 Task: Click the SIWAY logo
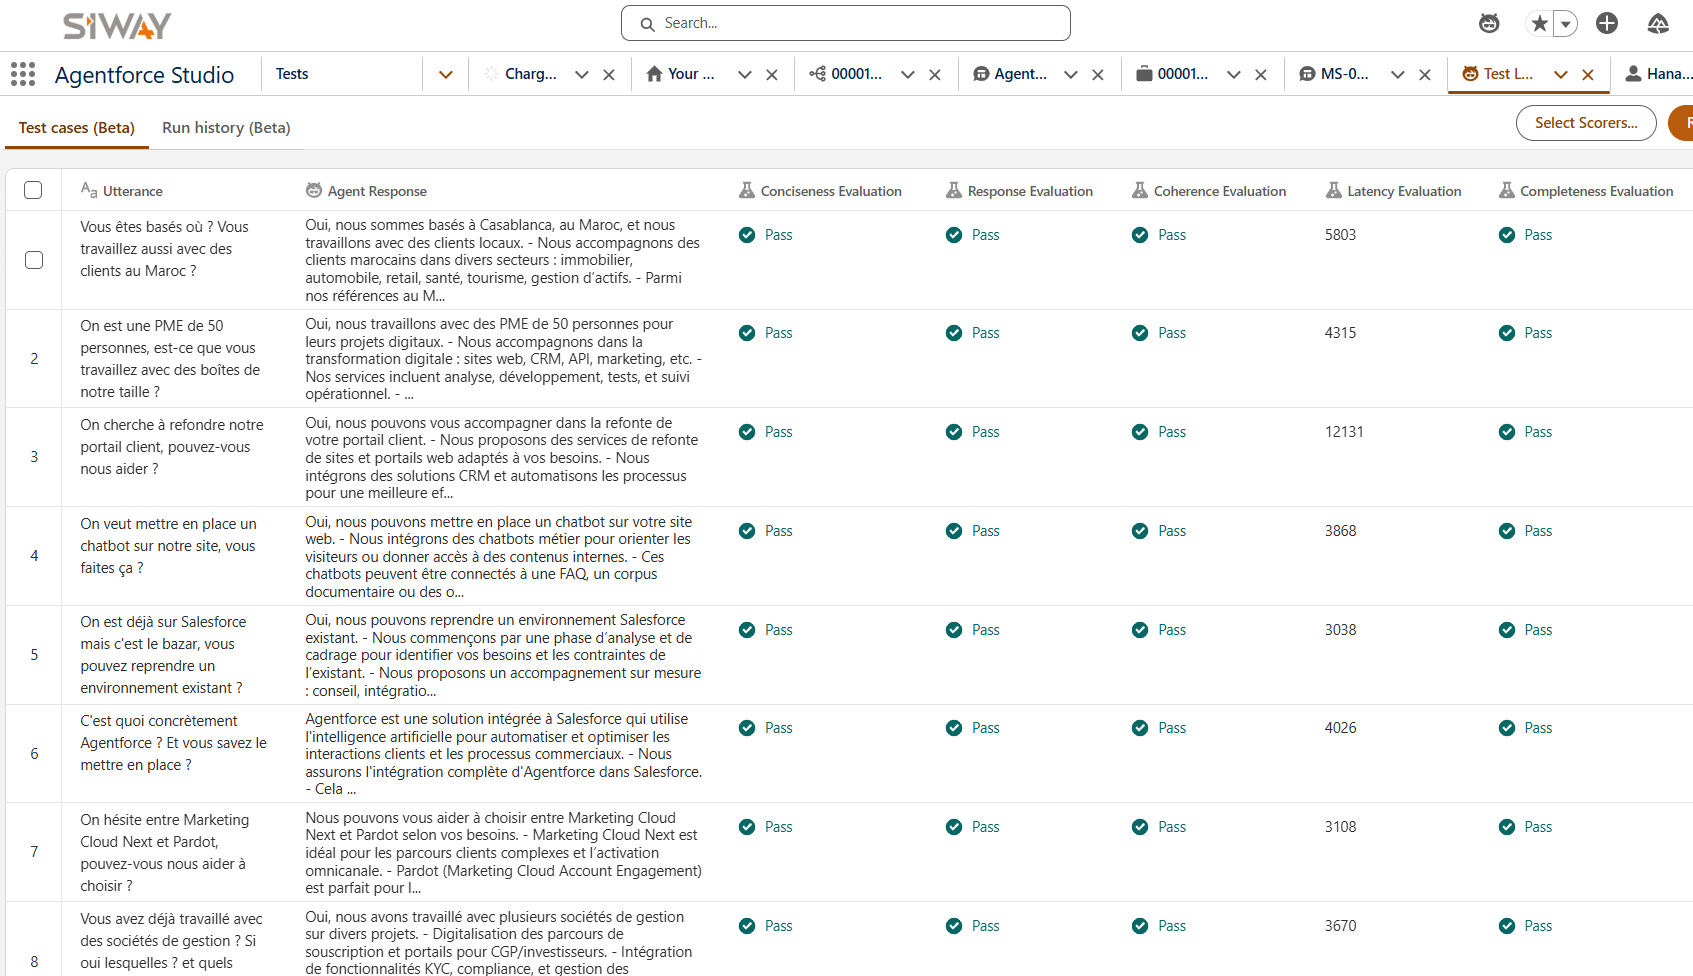117,25
